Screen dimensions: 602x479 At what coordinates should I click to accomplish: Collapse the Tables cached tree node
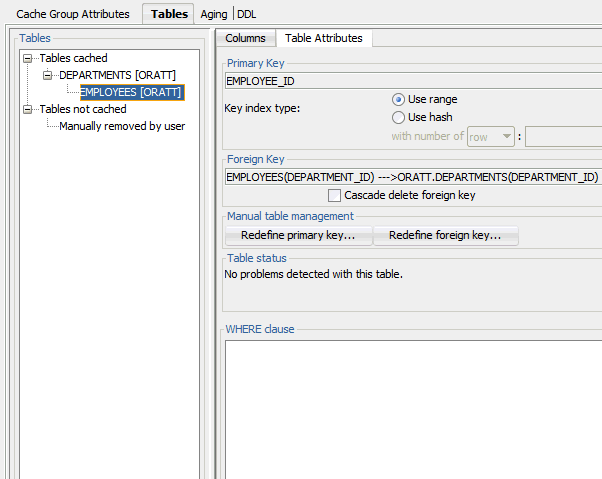coord(28,58)
